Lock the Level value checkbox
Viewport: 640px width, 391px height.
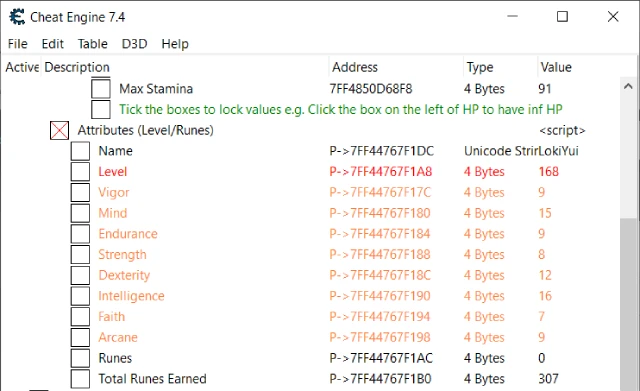80,172
